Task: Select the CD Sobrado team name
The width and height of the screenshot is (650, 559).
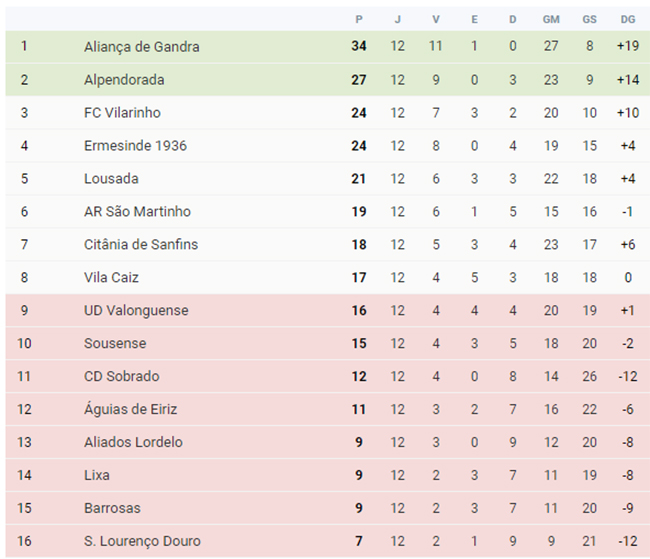Action: coord(121,376)
